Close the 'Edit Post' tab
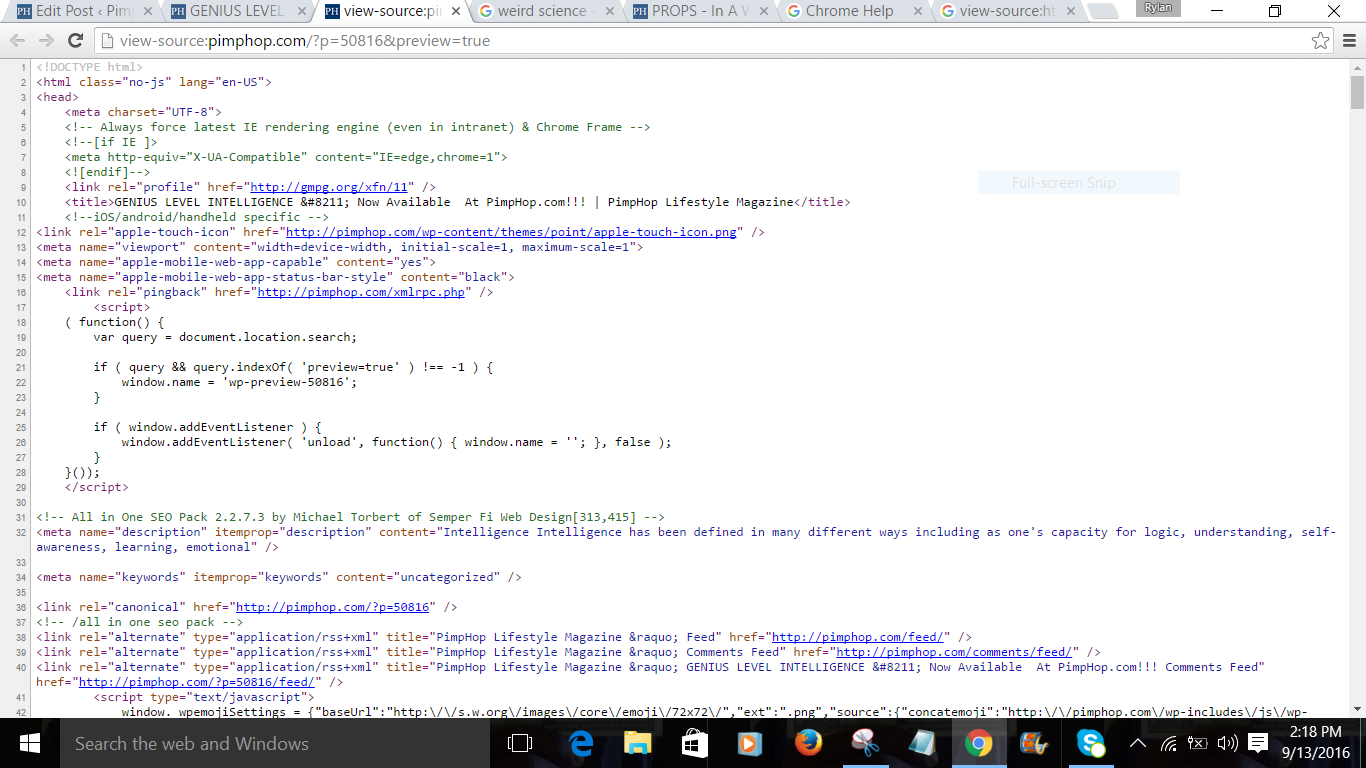Image resolution: width=1366 pixels, height=768 pixels. tap(148, 12)
